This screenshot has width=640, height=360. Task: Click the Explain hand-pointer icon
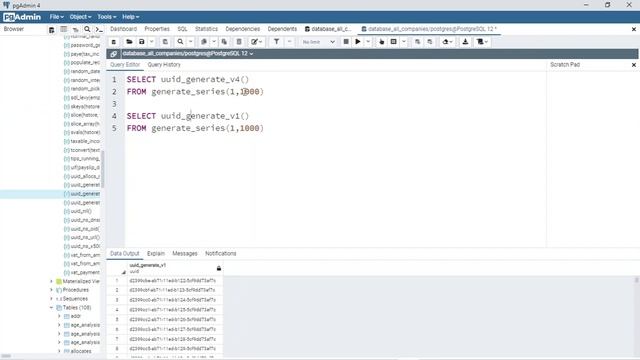point(382,42)
